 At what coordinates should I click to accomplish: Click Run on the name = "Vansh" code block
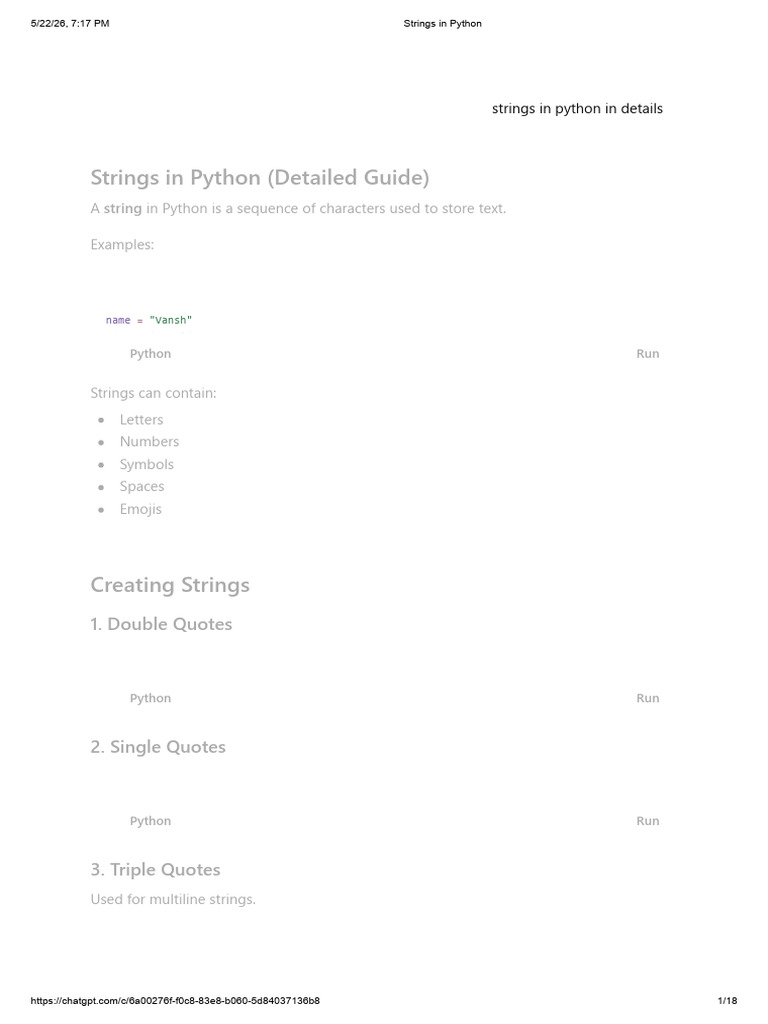coord(647,353)
